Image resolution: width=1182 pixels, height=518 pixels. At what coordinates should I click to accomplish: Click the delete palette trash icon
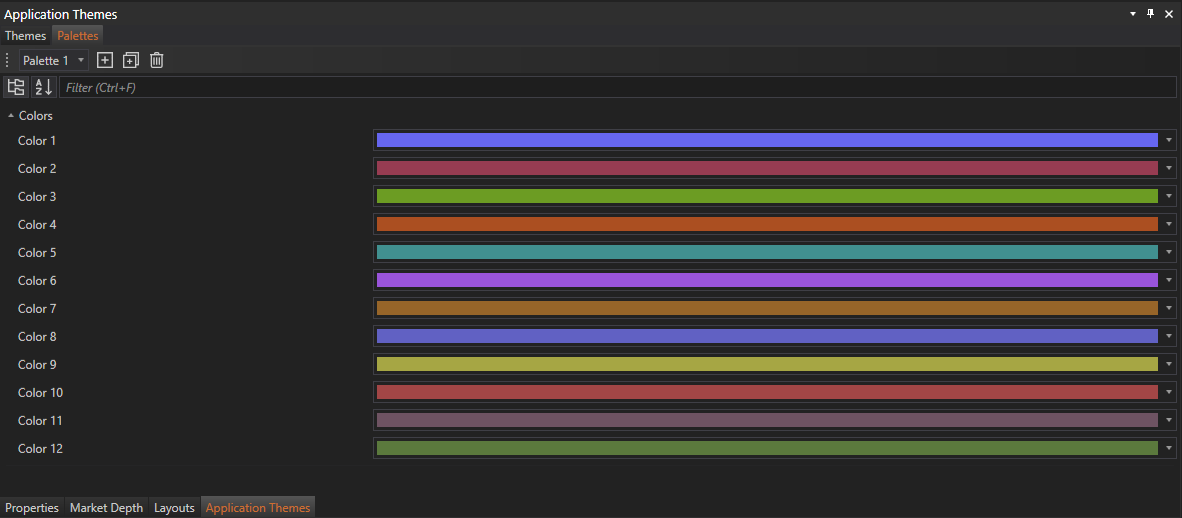point(156,61)
